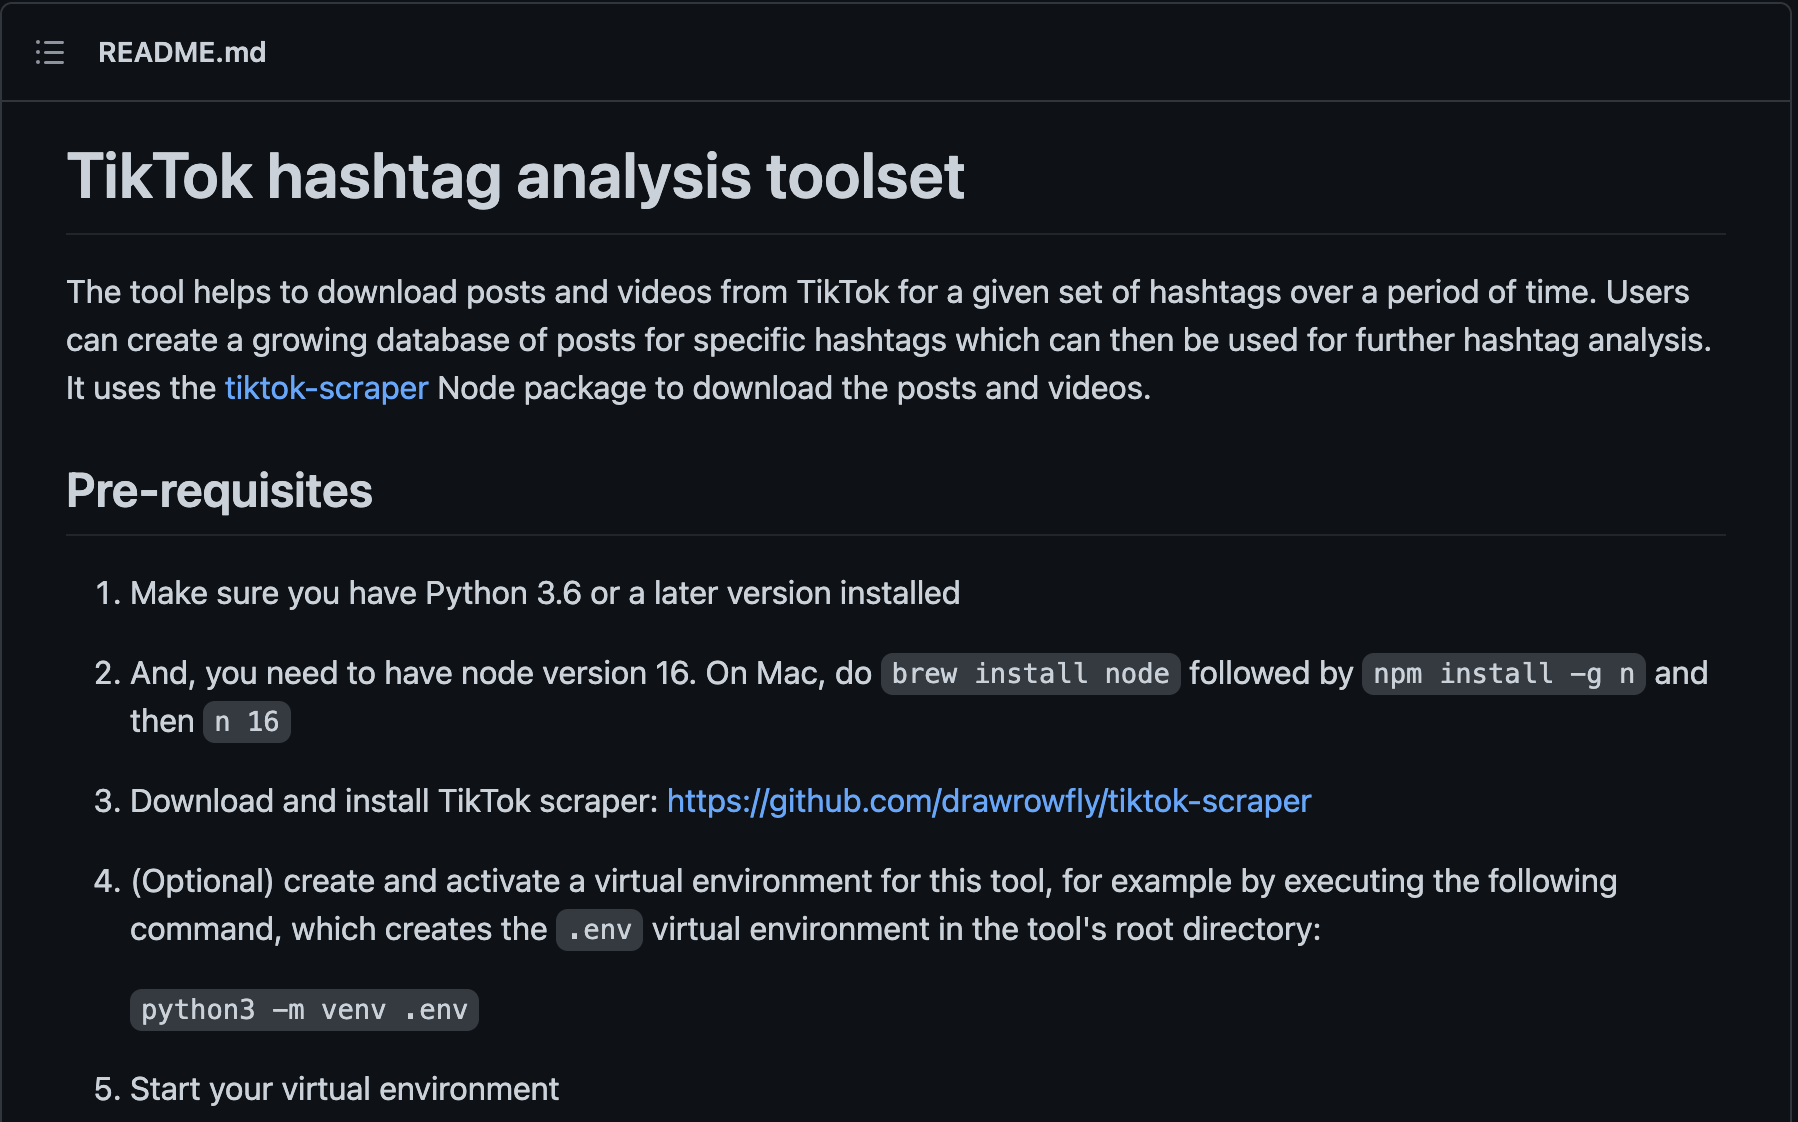Click the TikTok hashtag analysis toolset heading

point(515,176)
